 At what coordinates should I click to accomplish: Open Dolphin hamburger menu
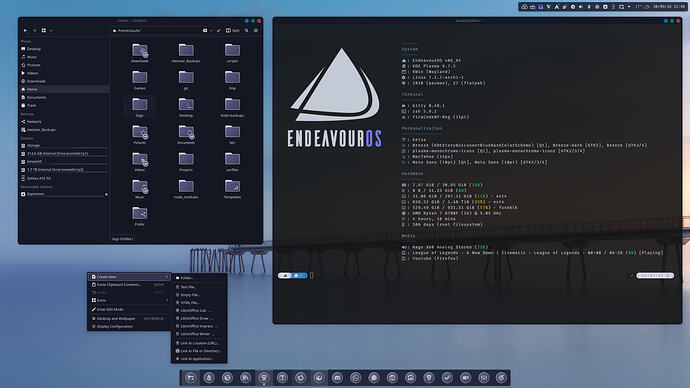(256, 30)
